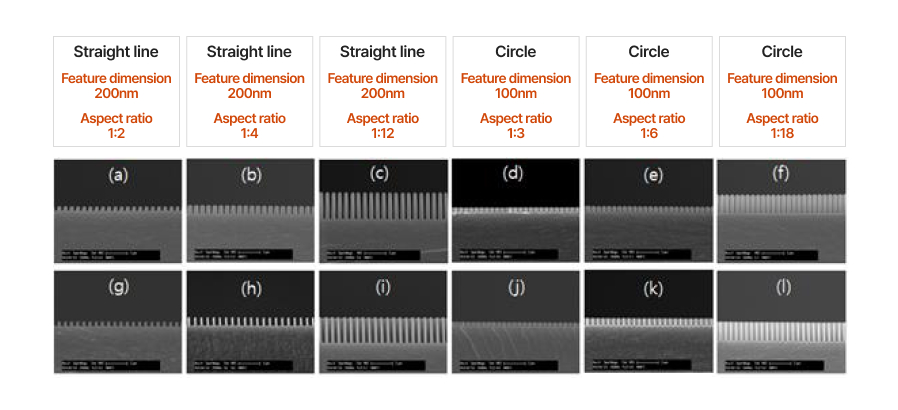
Task: Select Straight line card with aspect ratio 1:2
Action: point(116,92)
